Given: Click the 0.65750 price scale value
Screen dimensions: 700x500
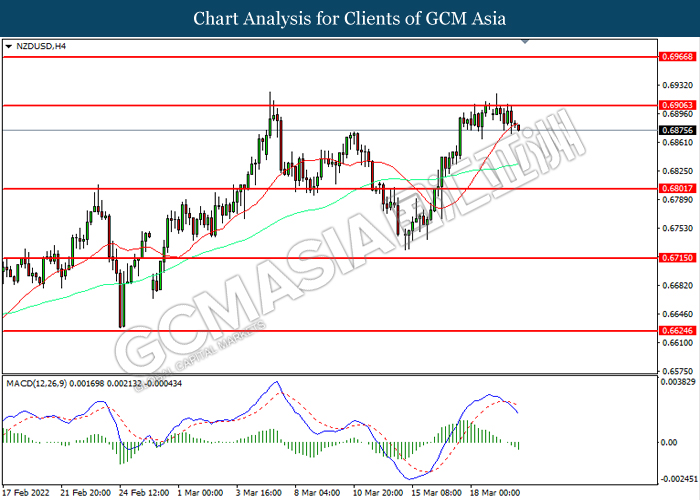Looking at the screenshot, I should tap(677, 371).
